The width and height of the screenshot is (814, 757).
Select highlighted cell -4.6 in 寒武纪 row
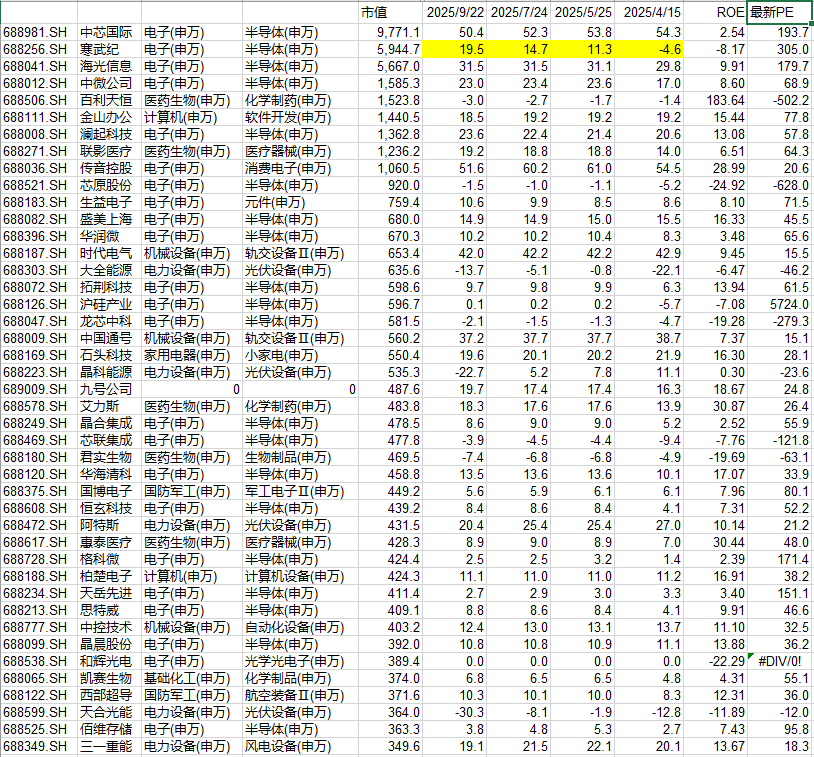pyautogui.click(x=649, y=49)
